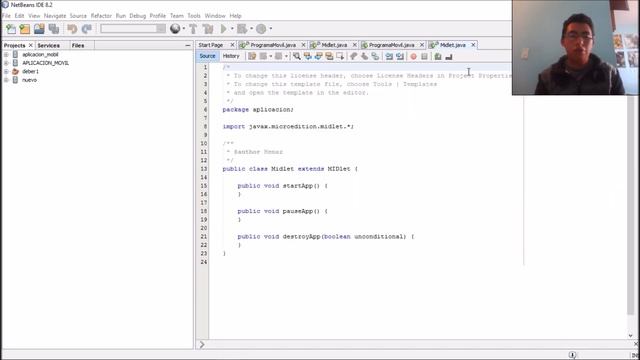Open the Window menu
Screen dimensions: 640x360
click(x=215, y=16)
